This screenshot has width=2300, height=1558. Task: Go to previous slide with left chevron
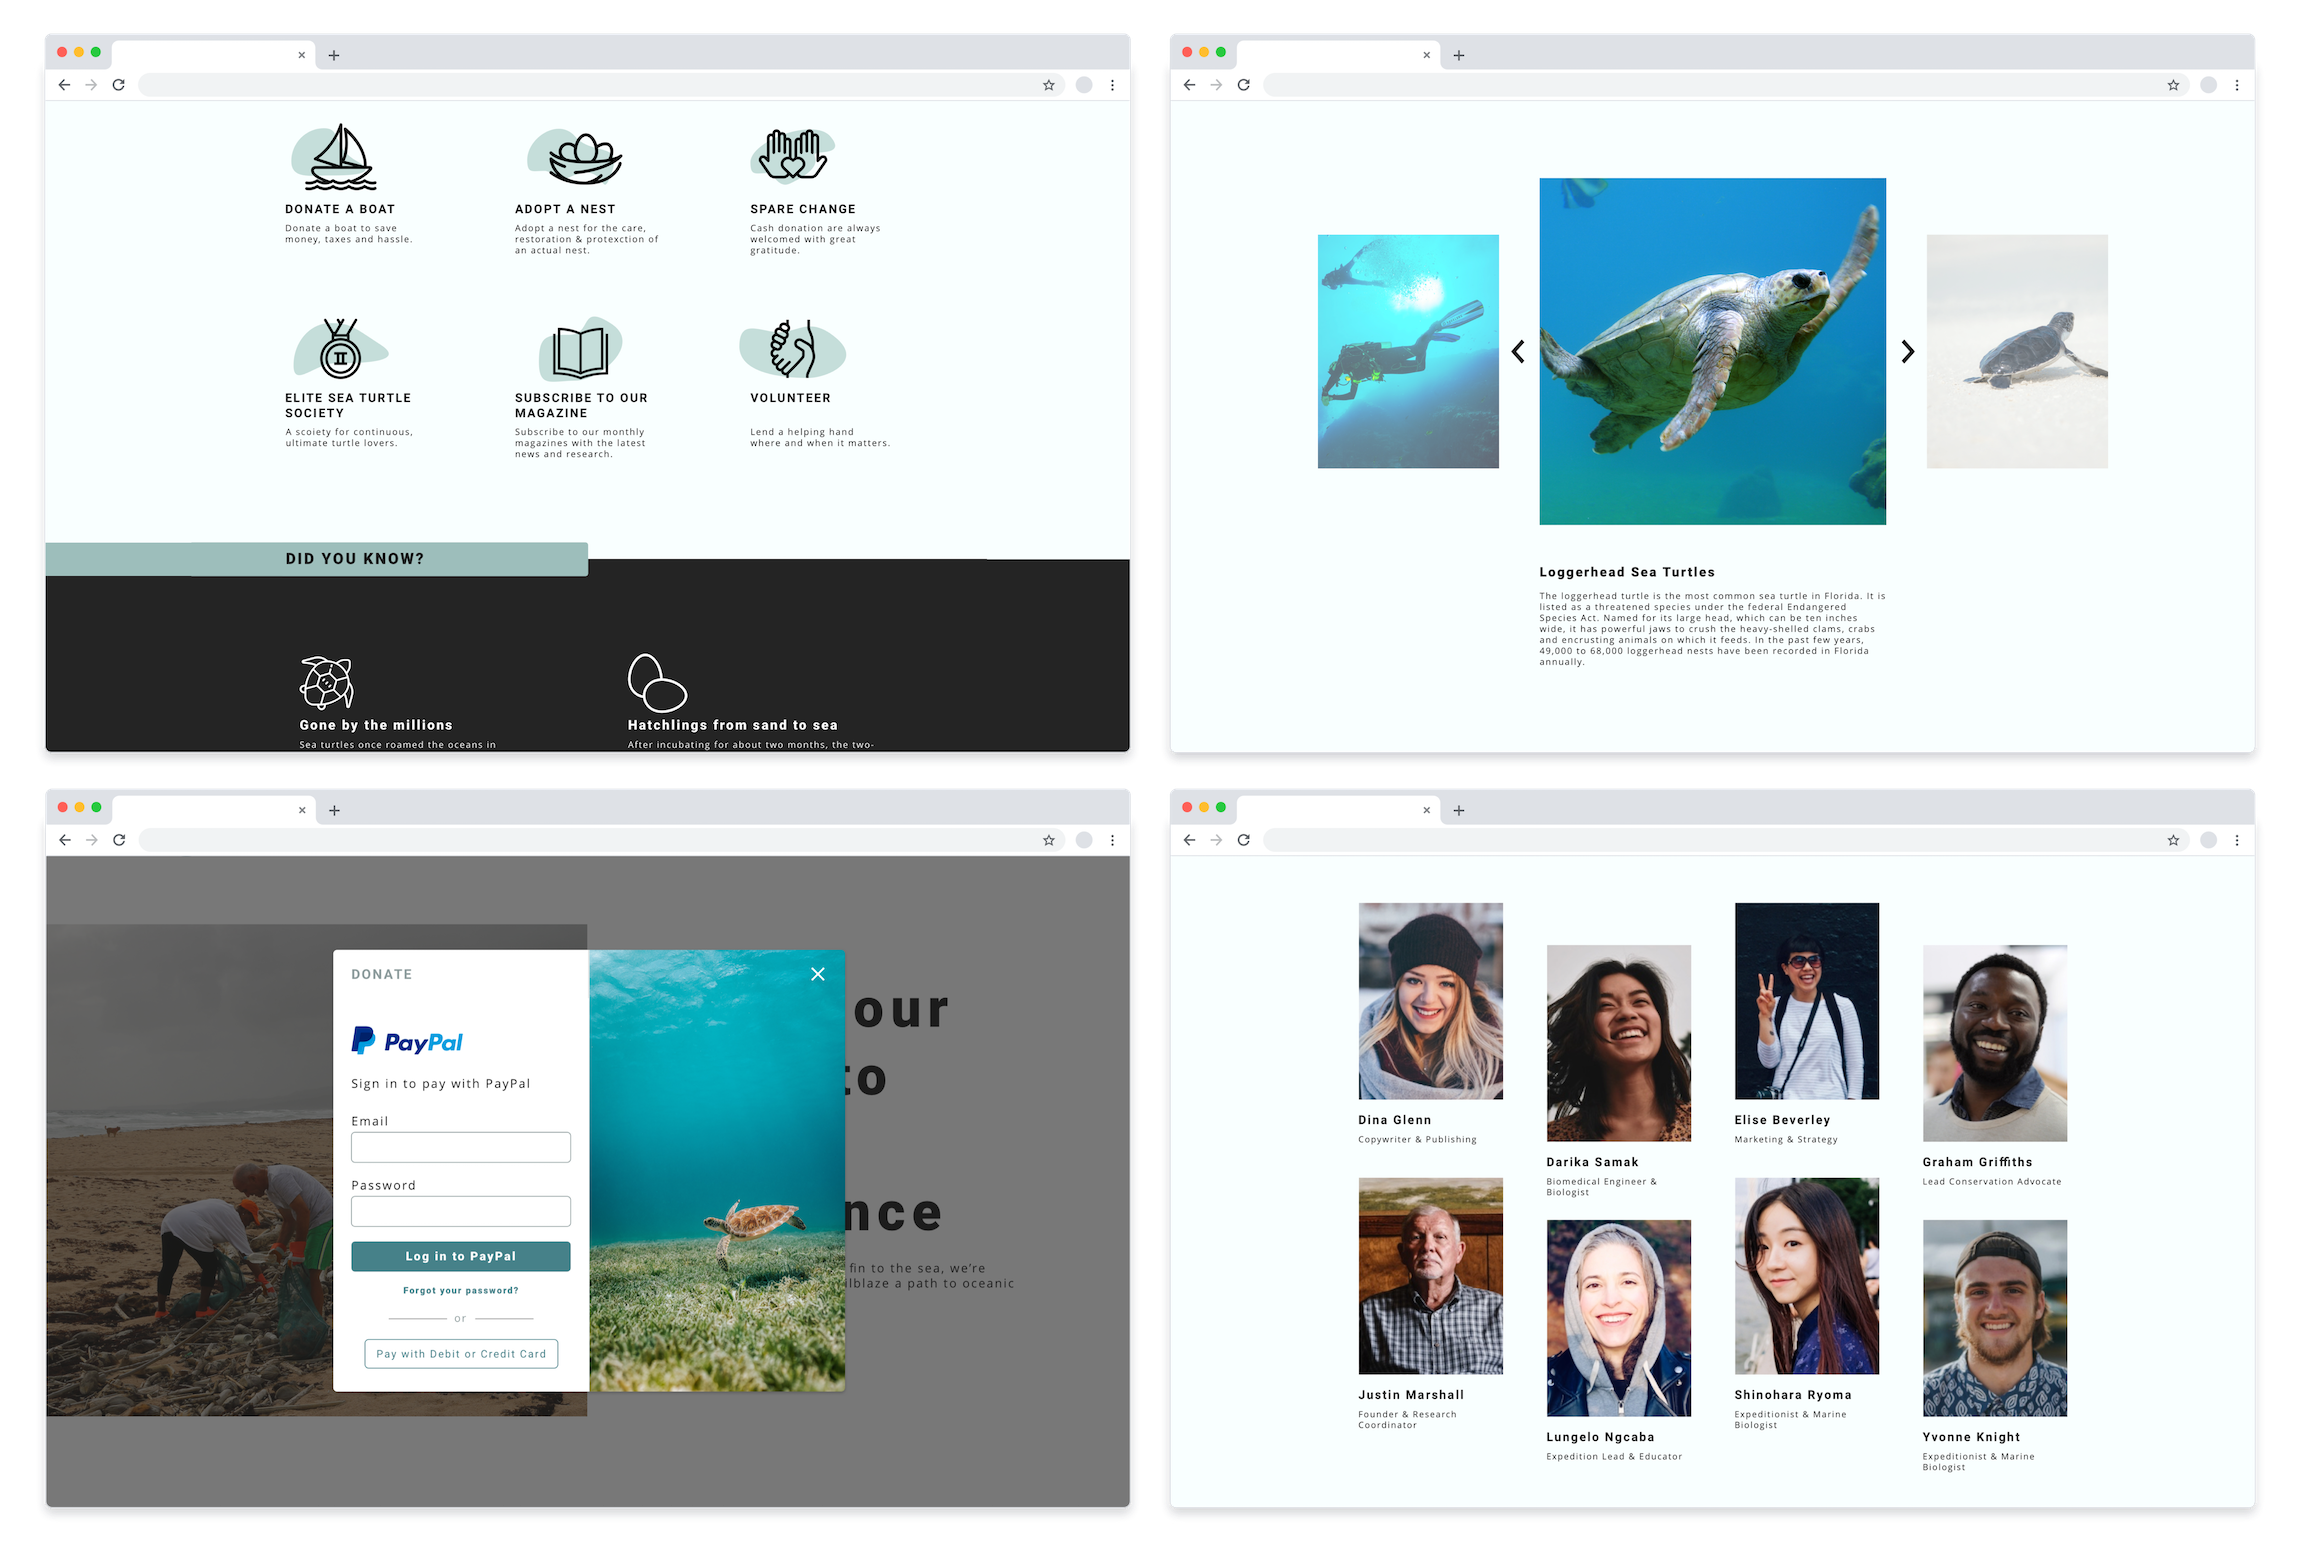pyautogui.click(x=1518, y=351)
